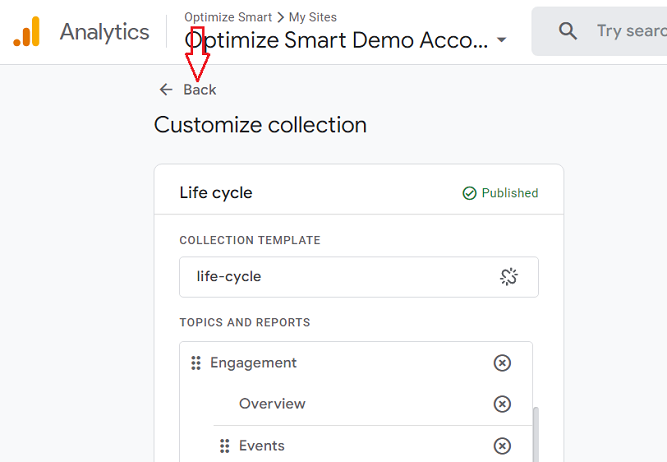Open the account selector dropdown arrow
This screenshot has width=667, height=462.
coord(502,41)
